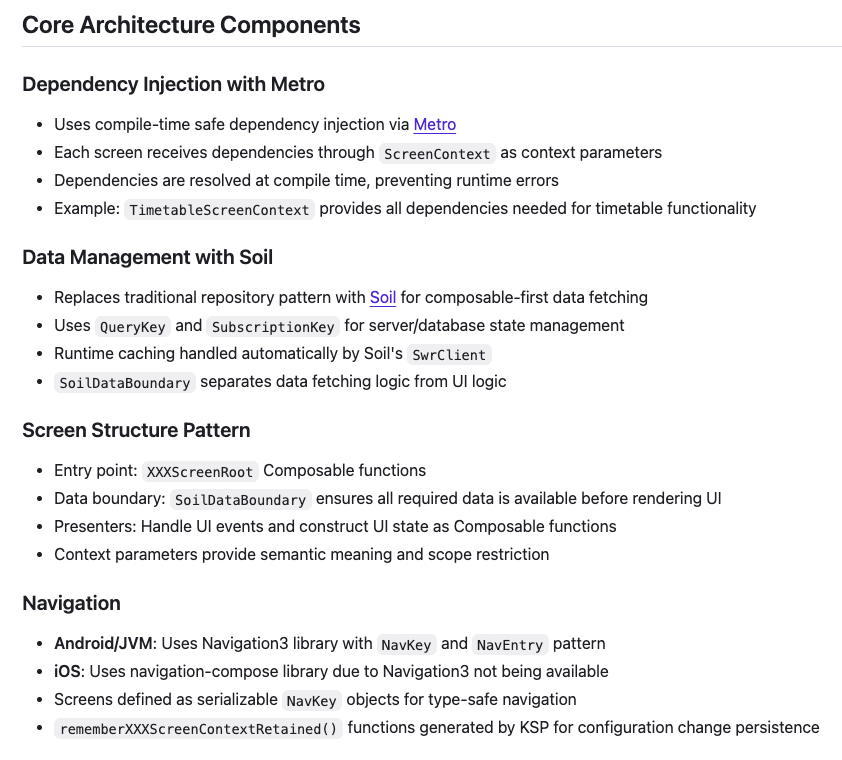The width and height of the screenshot is (842, 760).
Task: Open the Metro hyperlink
Action: pyautogui.click(x=434, y=125)
